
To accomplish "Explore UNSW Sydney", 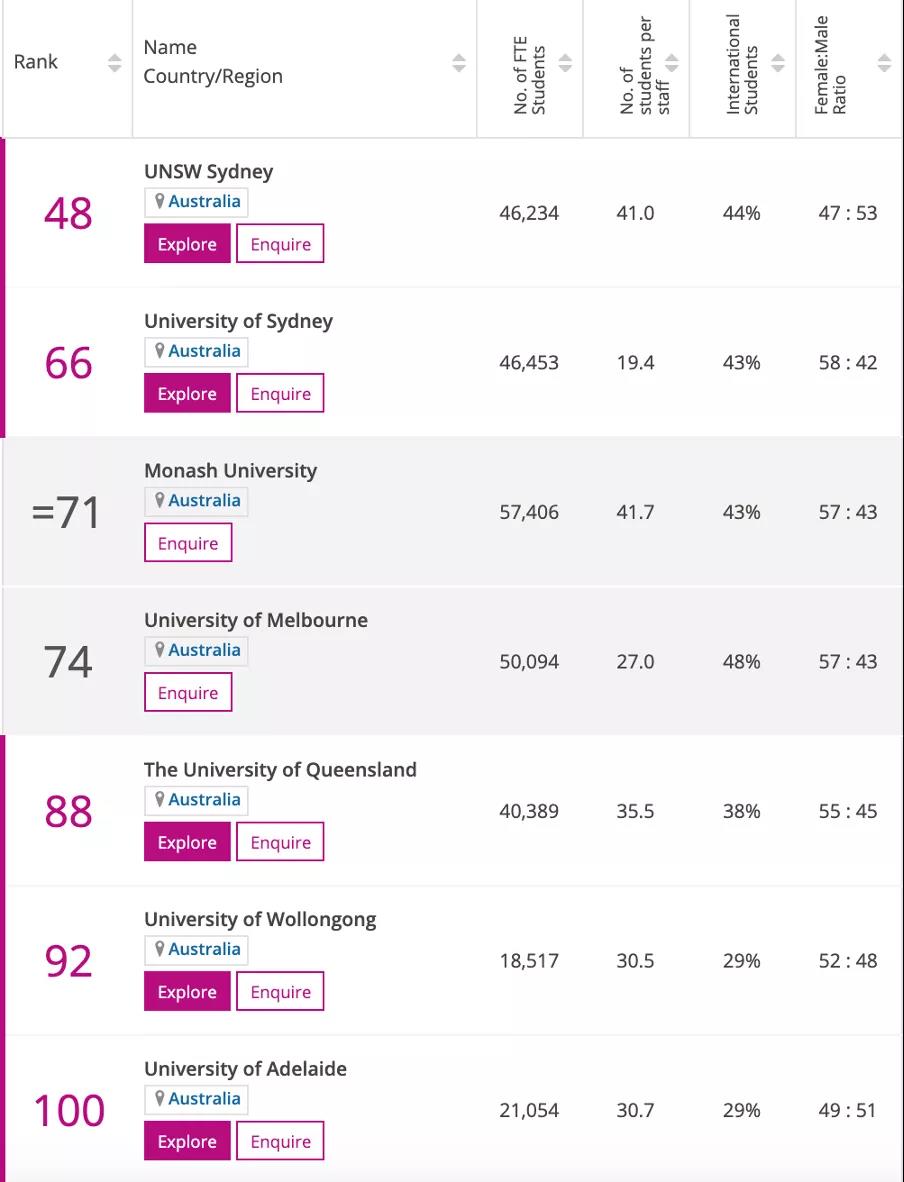I will 187,244.
